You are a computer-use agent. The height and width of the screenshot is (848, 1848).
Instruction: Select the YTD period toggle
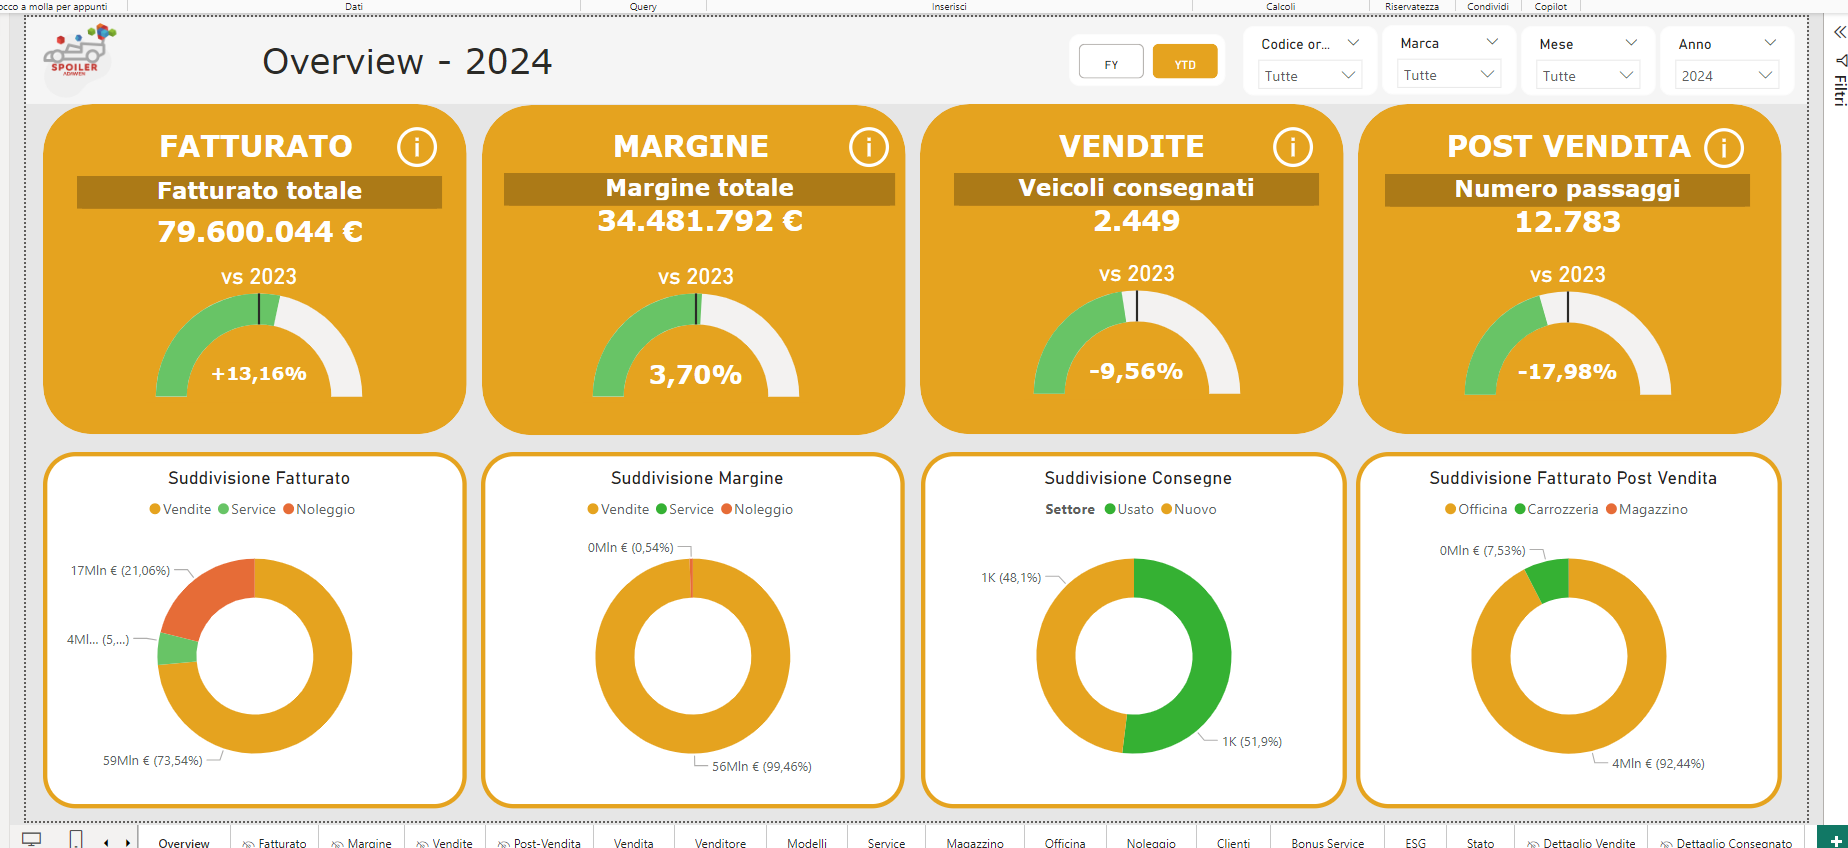tap(1185, 62)
